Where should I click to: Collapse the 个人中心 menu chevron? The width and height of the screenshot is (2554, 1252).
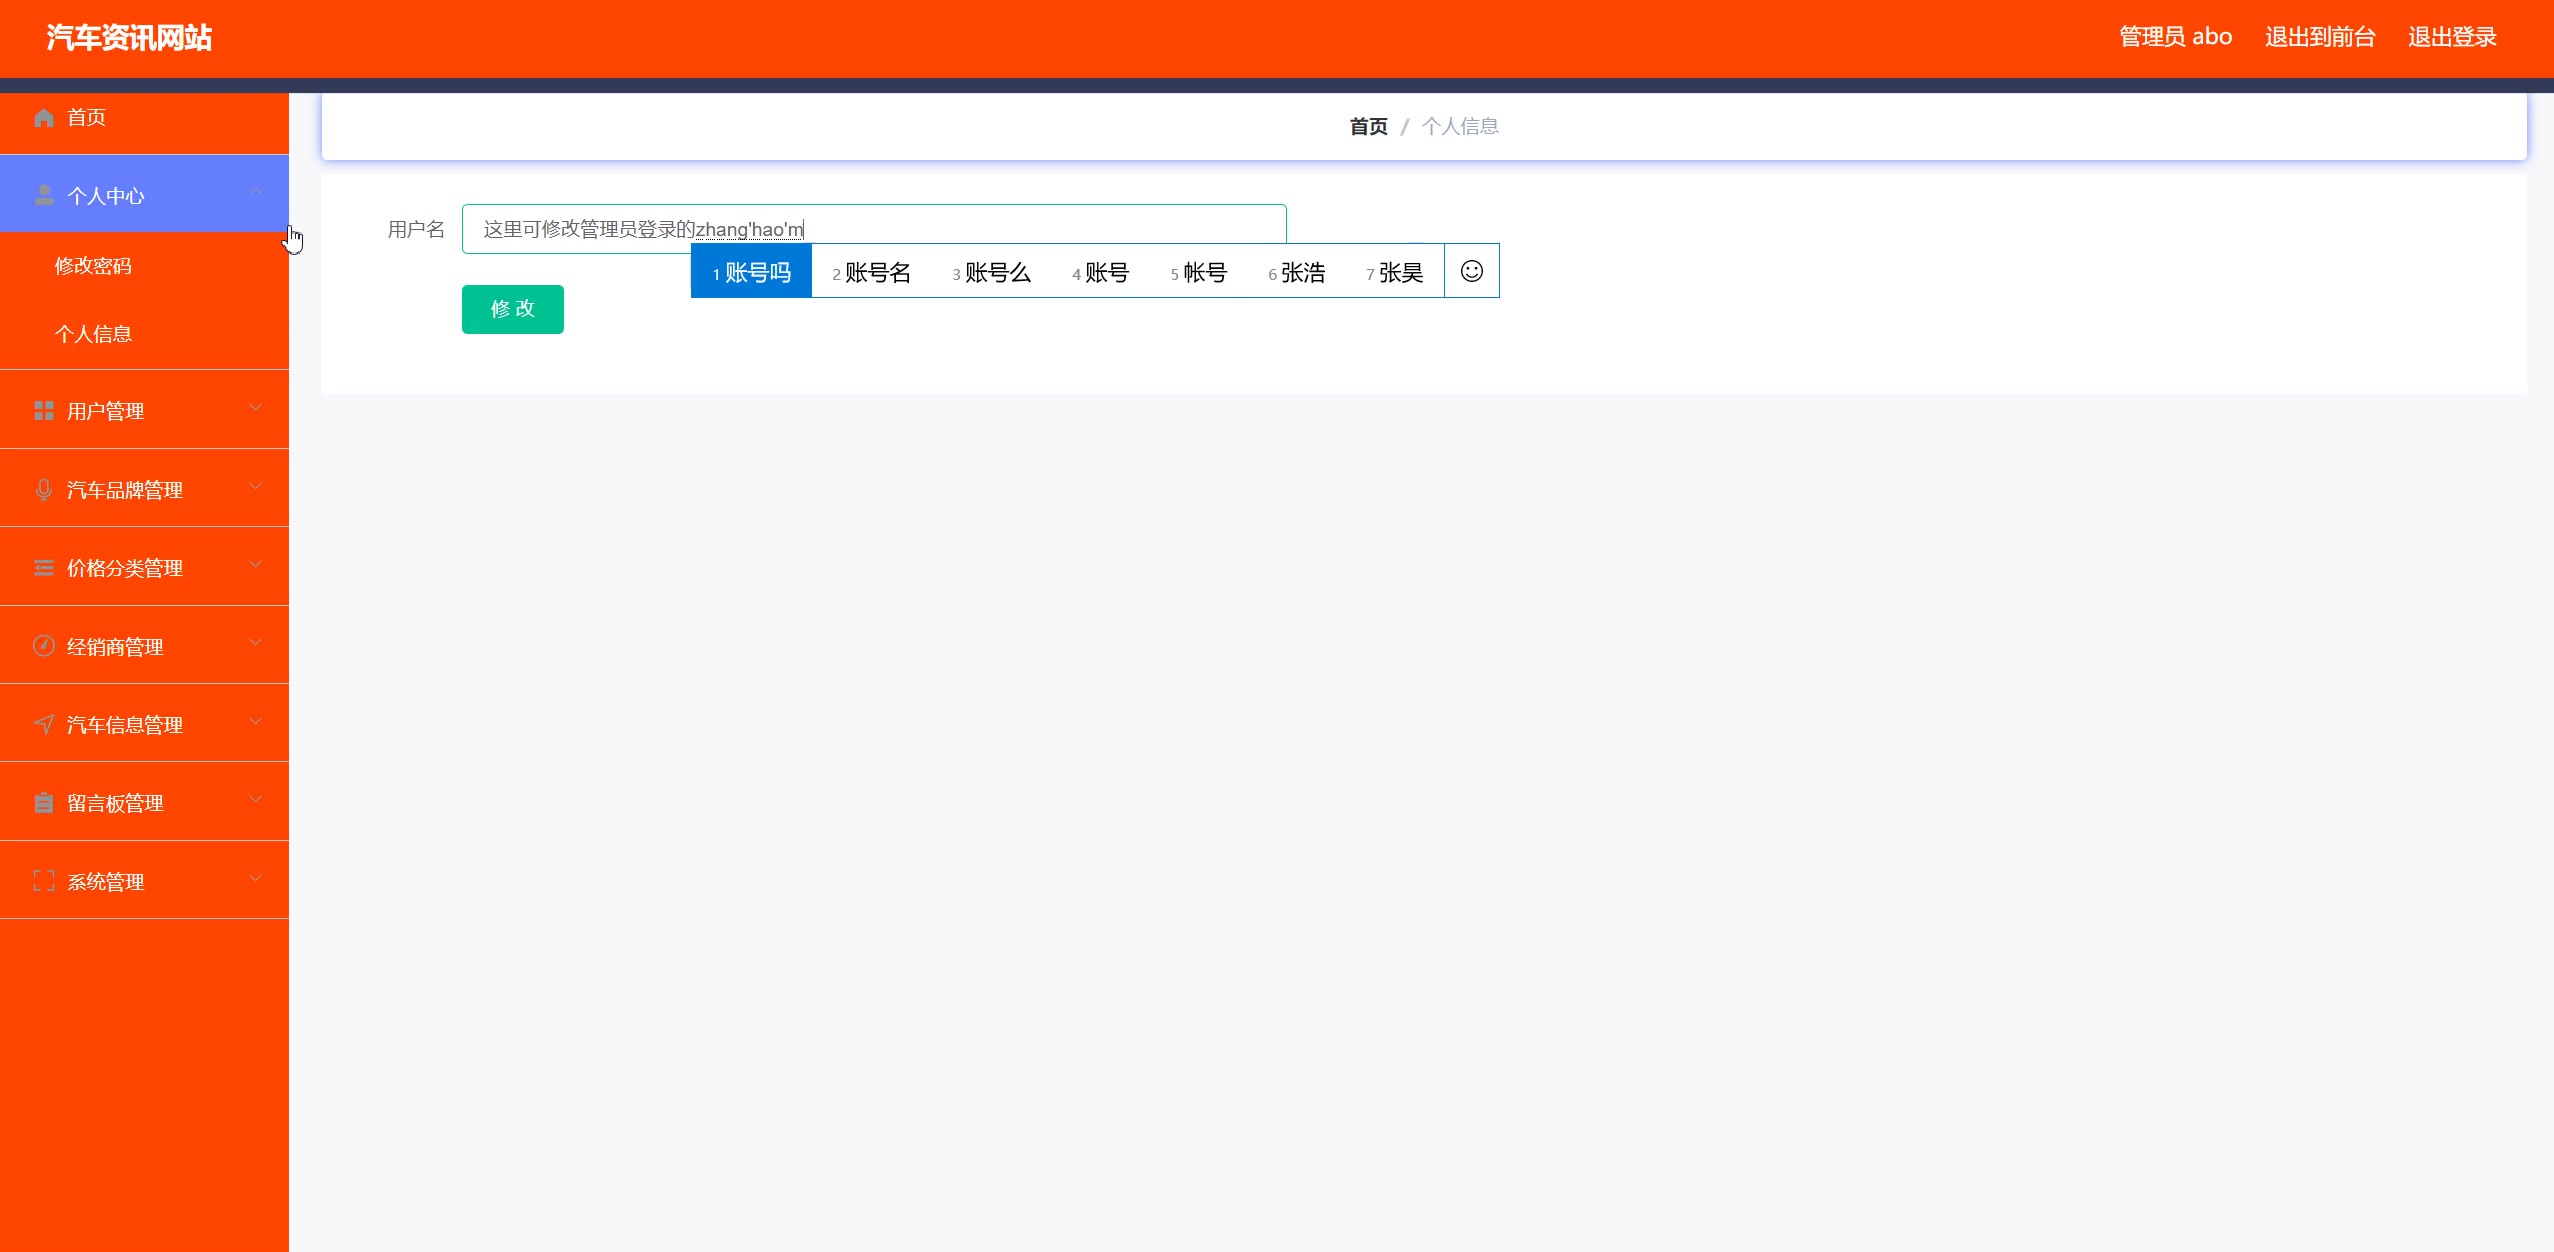[x=256, y=191]
